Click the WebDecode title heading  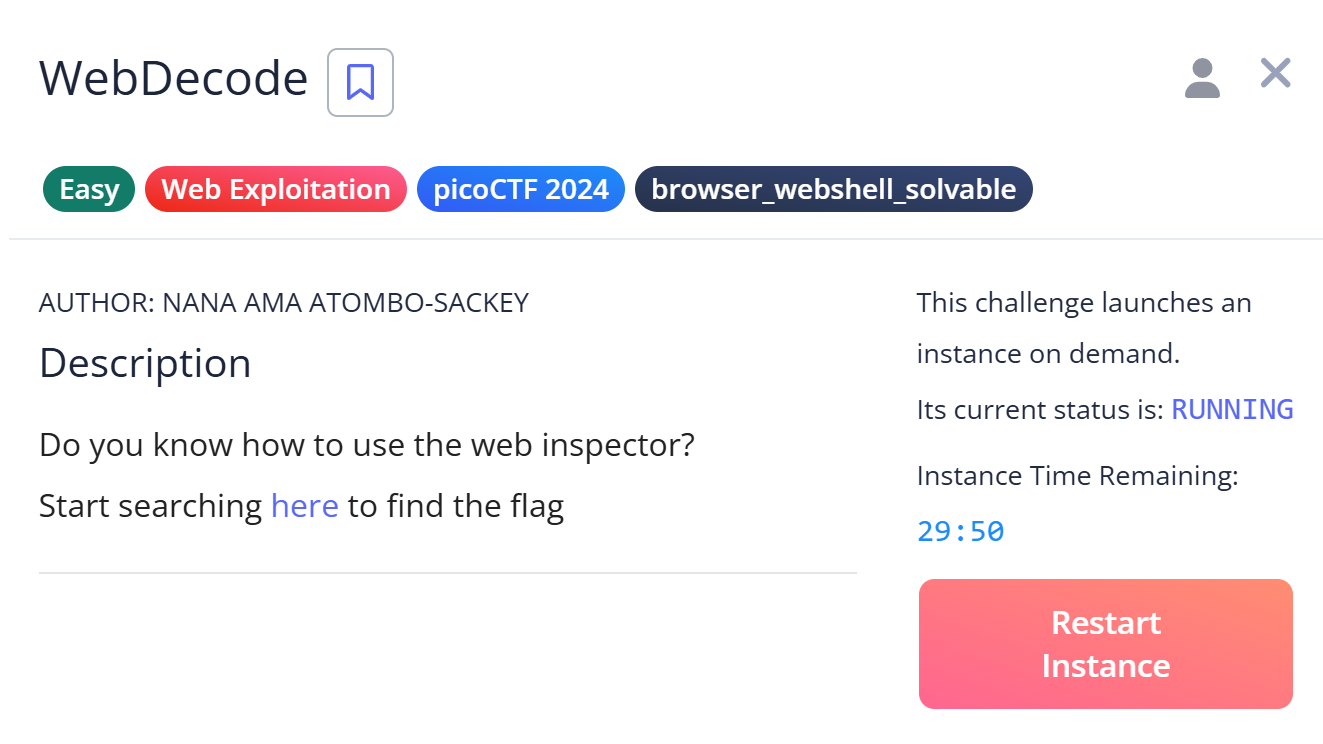pyautogui.click(x=173, y=79)
